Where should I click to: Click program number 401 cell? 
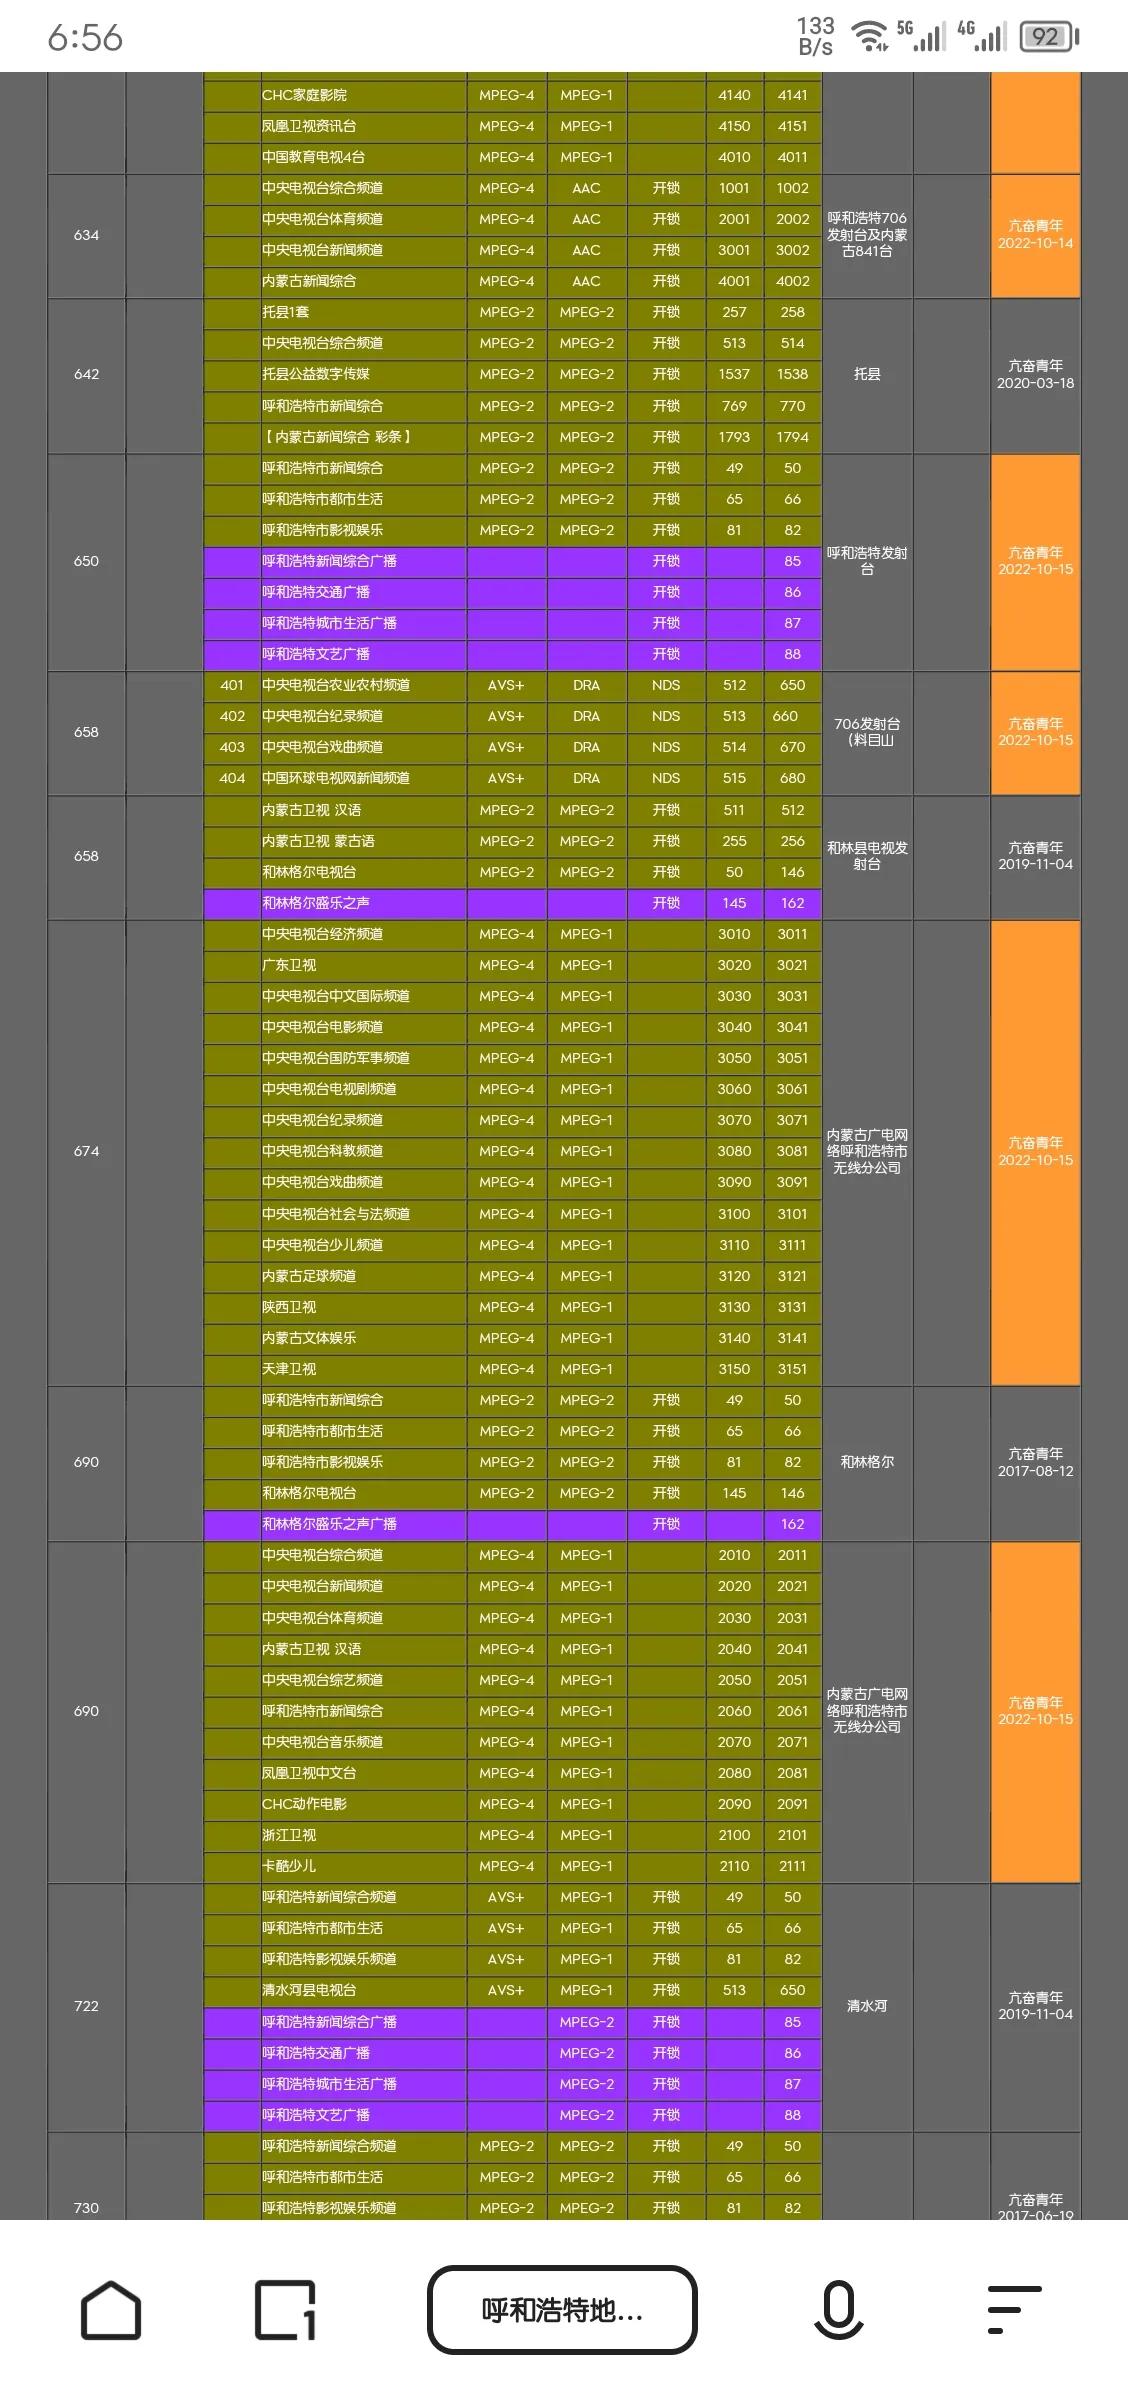tap(232, 686)
